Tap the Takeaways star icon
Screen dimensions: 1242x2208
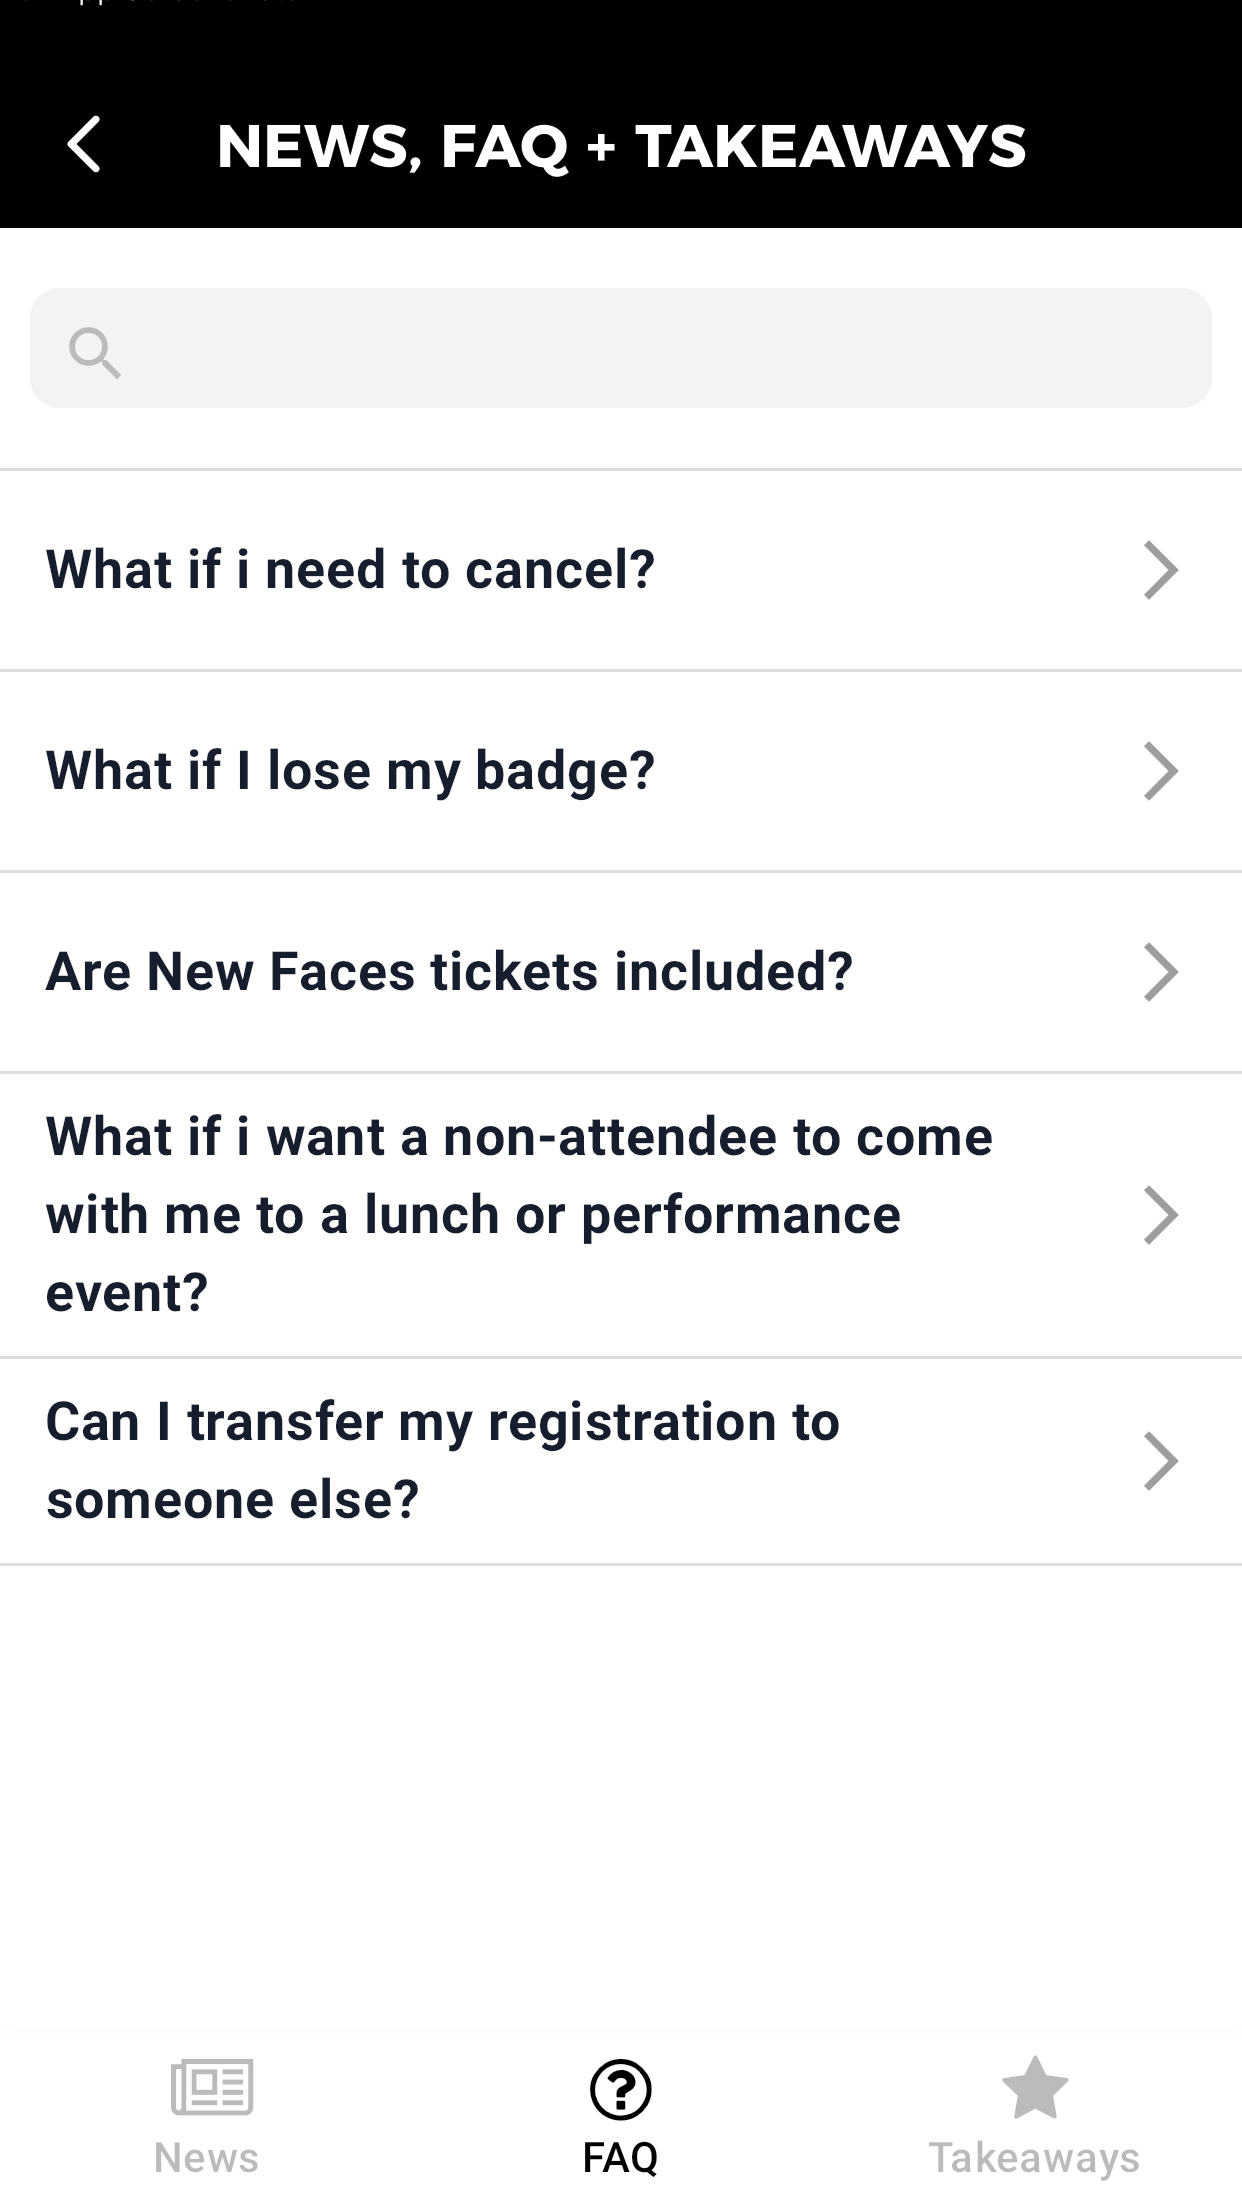pyautogui.click(x=1034, y=2087)
